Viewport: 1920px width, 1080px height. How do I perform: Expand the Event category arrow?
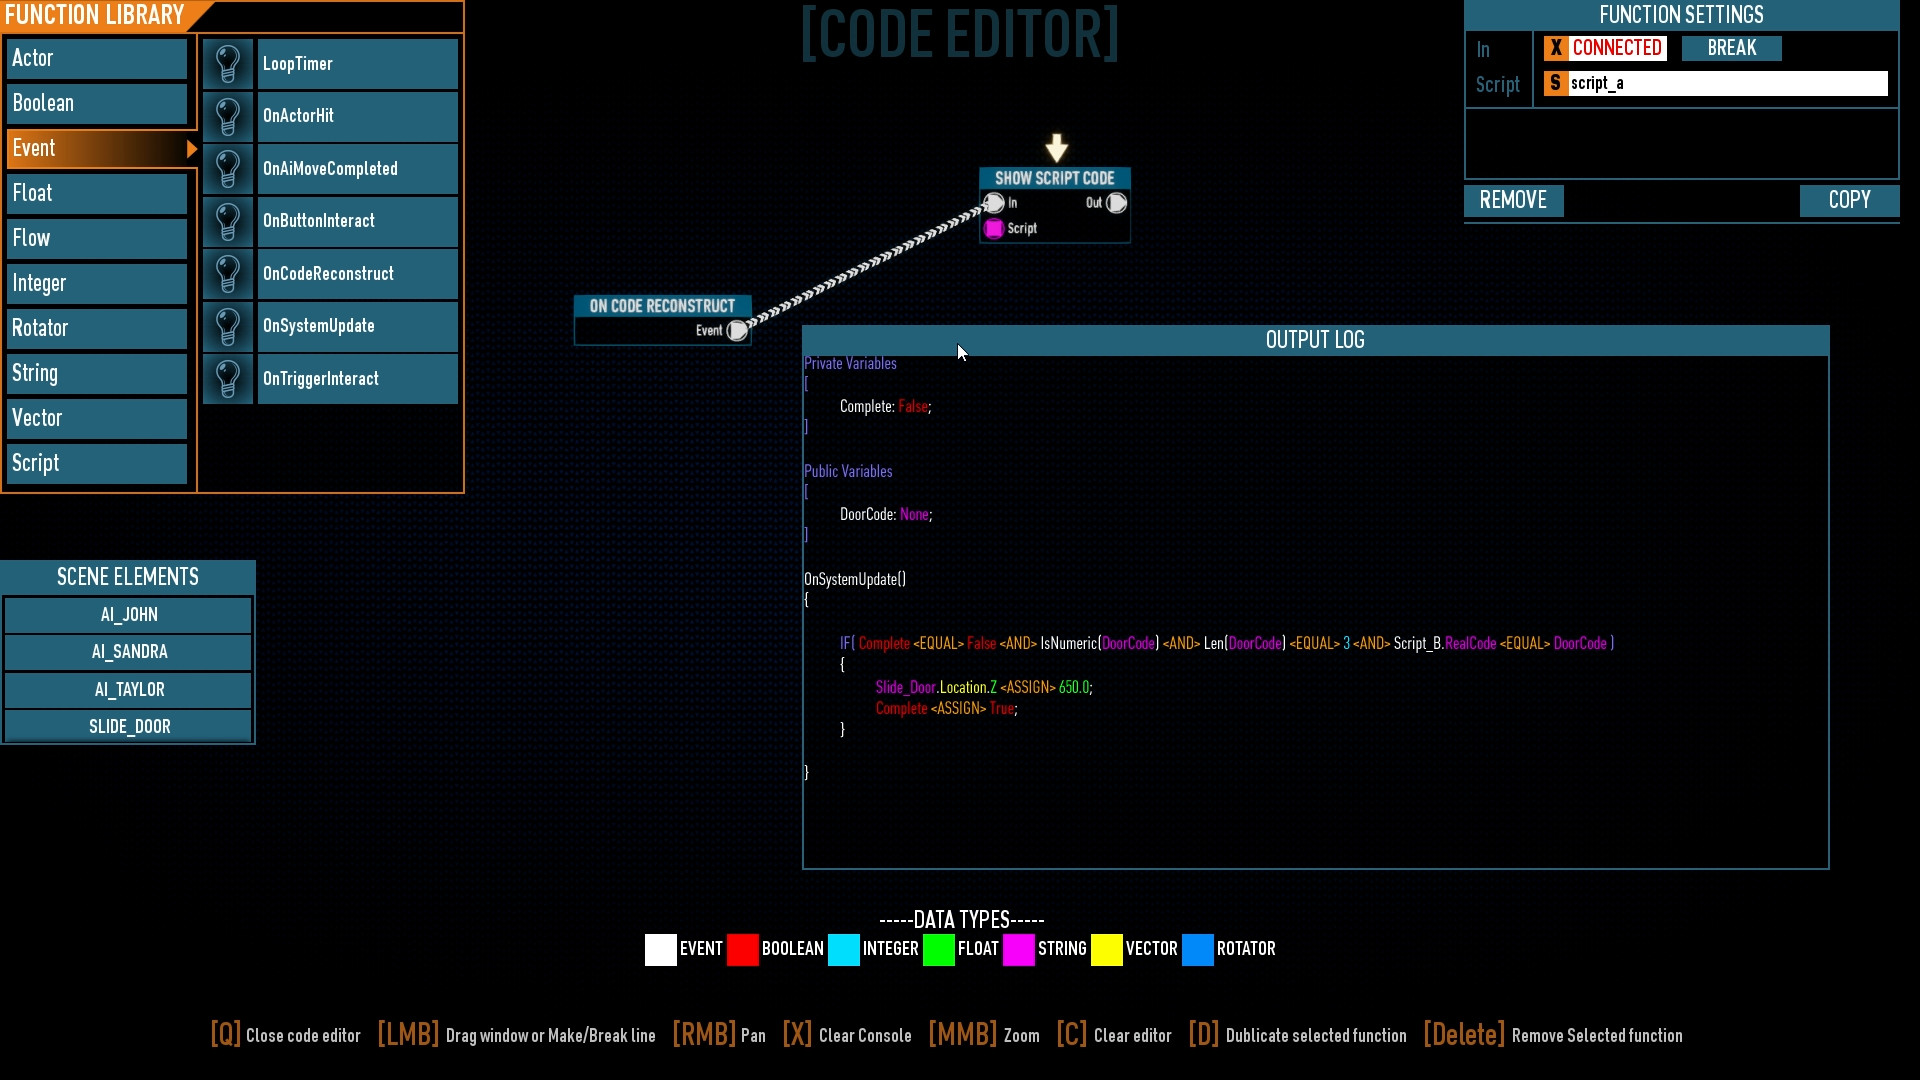191,149
